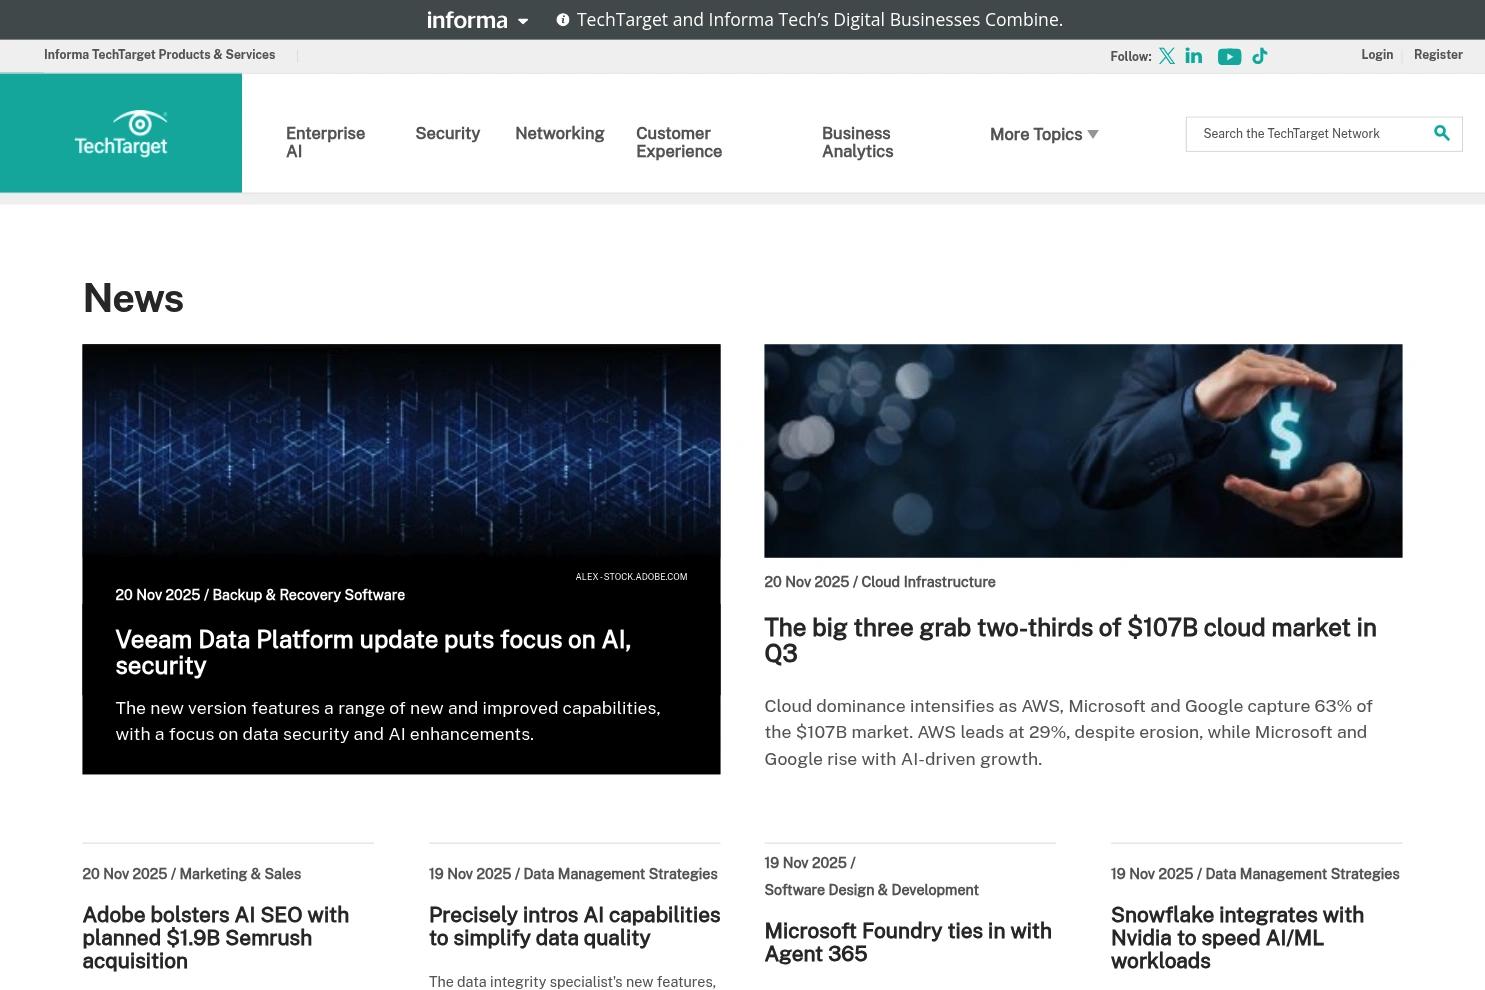Click the News page heading

(x=133, y=298)
